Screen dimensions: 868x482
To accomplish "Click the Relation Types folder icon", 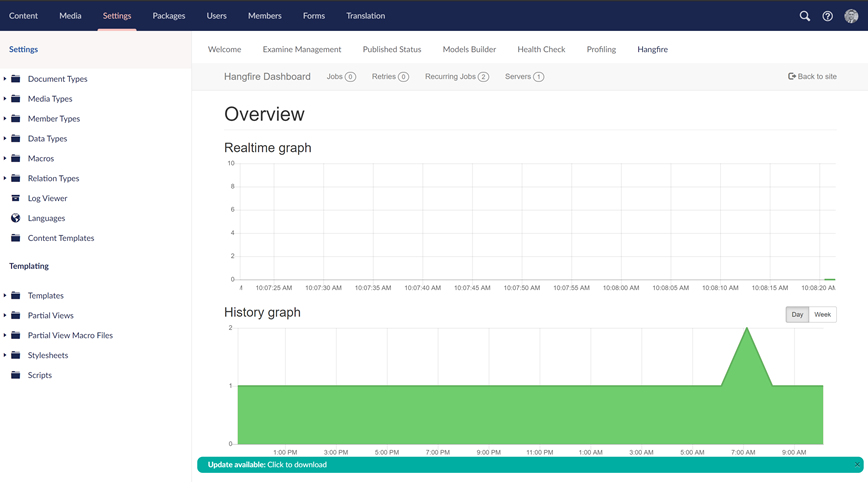I will (16, 178).
